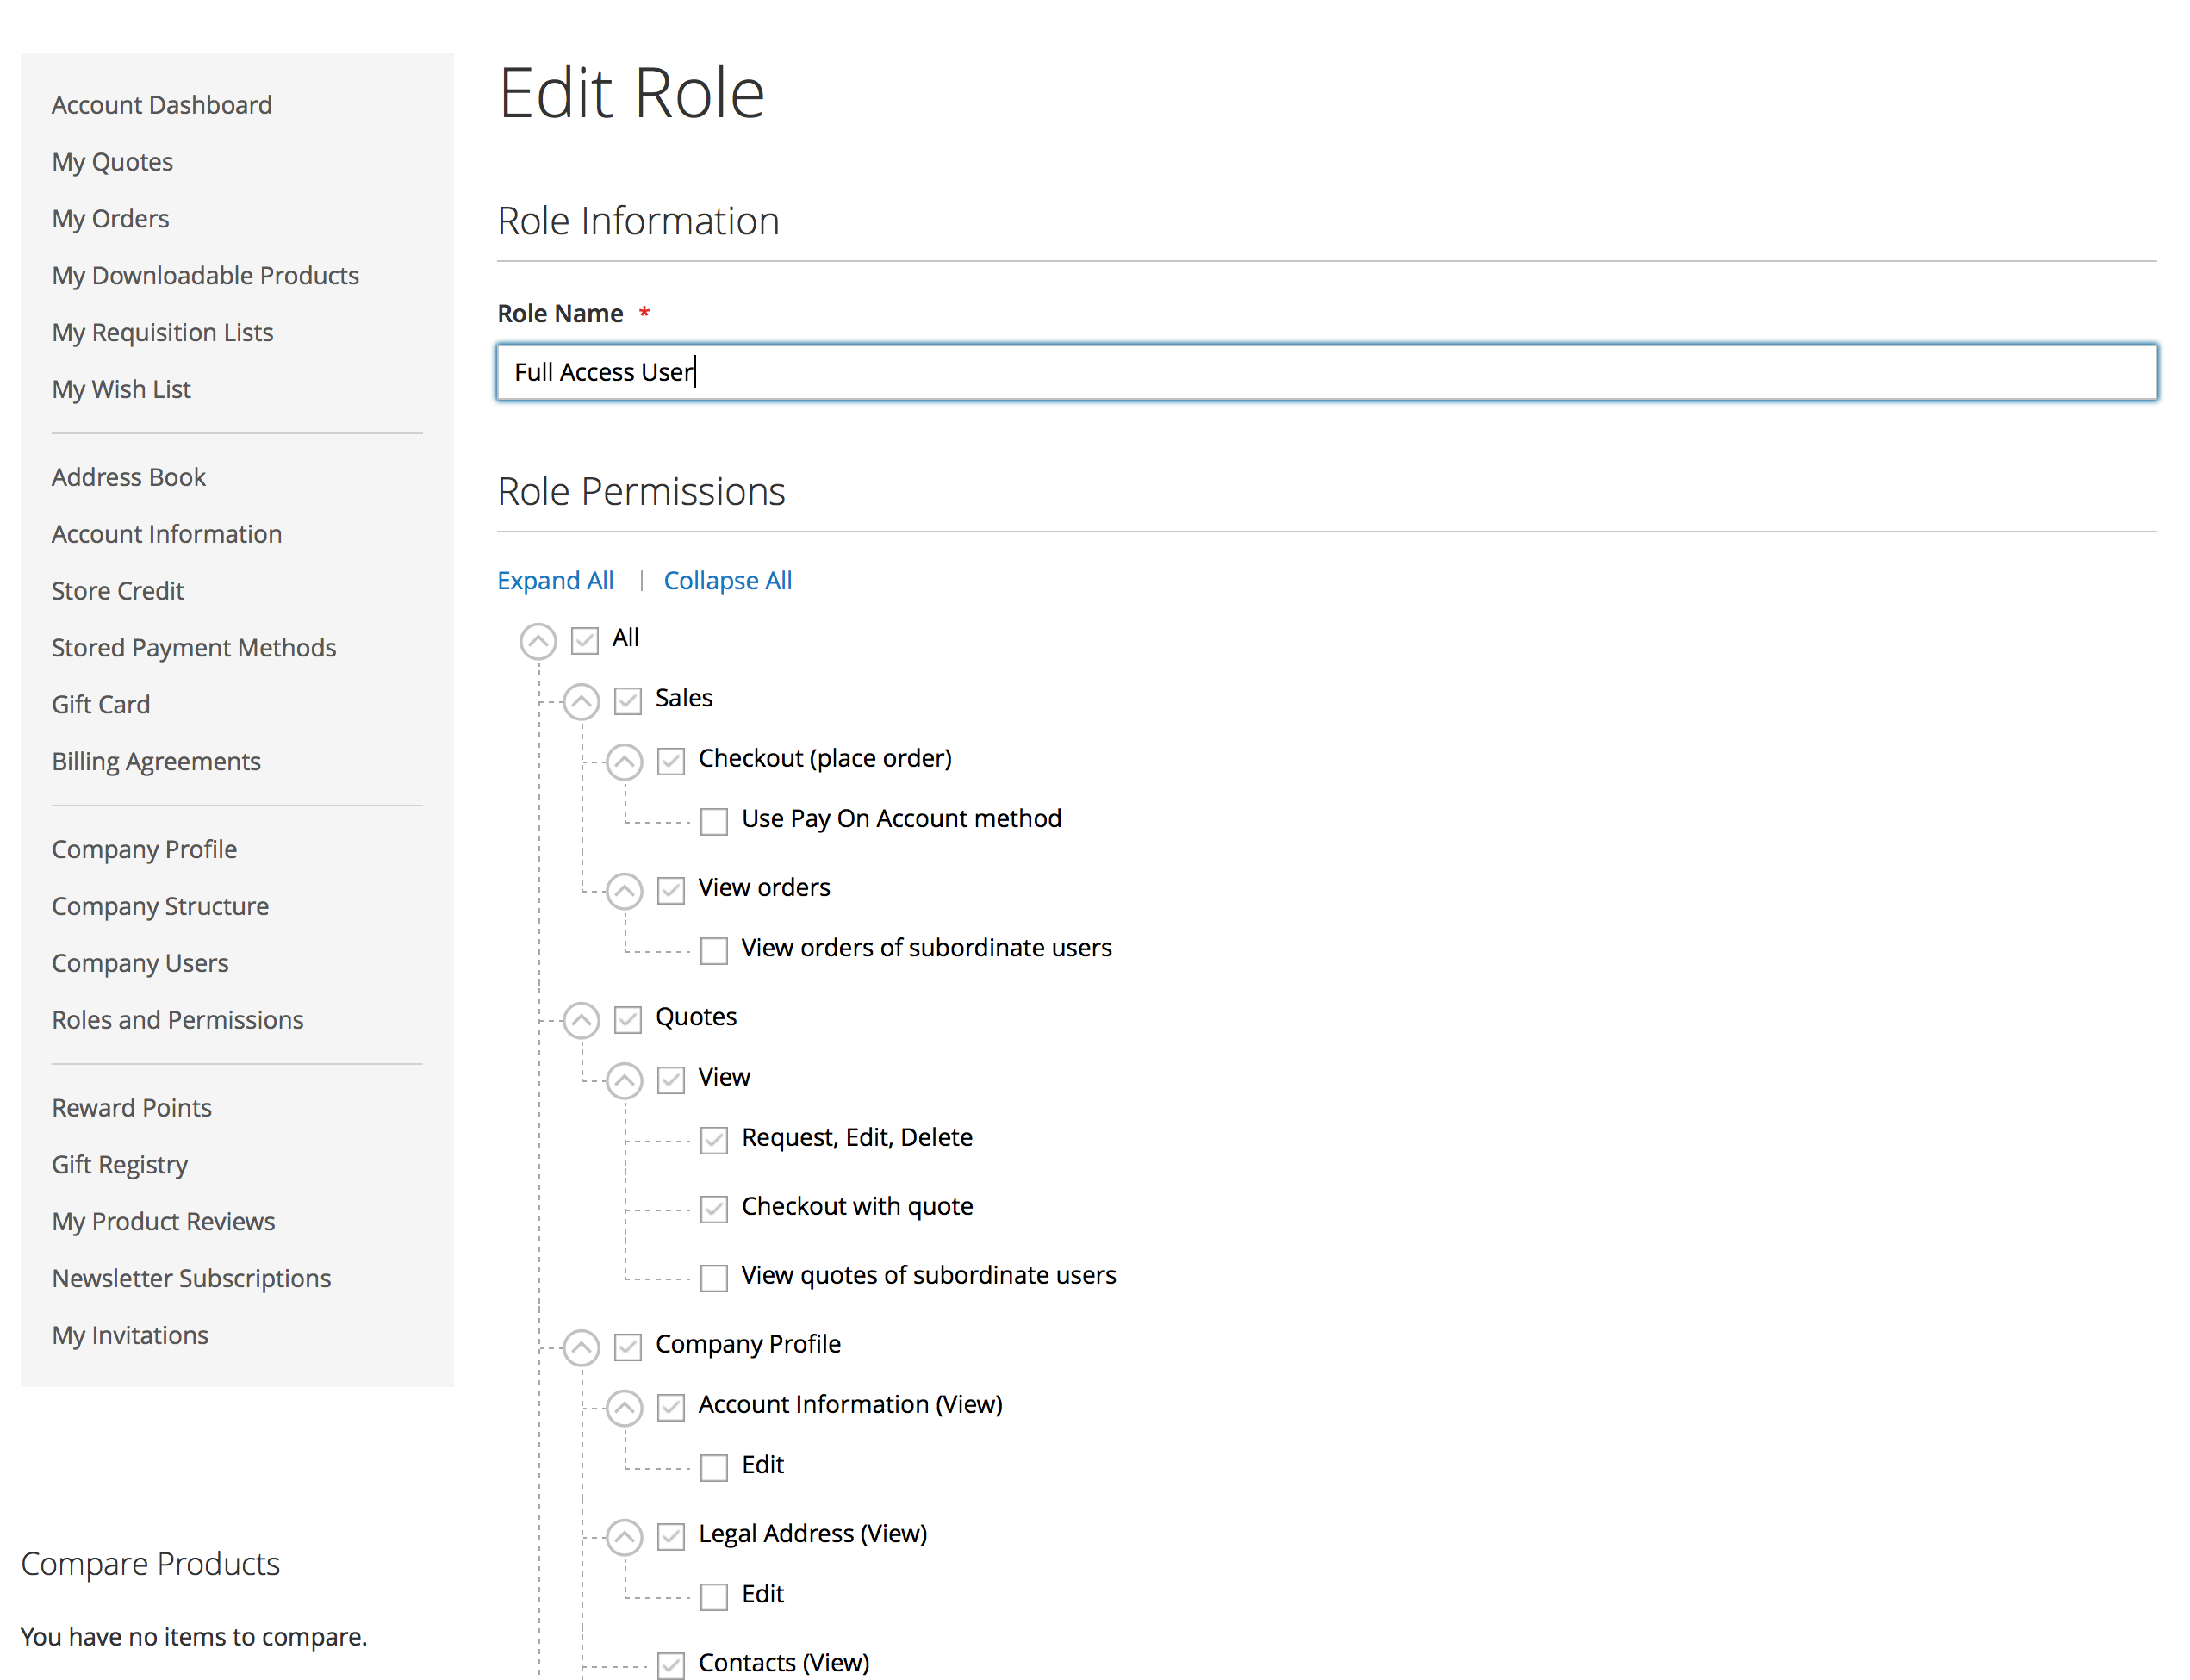Image resolution: width=2190 pixels, height=1680 pixels.
Task: Check View quotes of subordinate users
Action: click(x=714, y=1278)
